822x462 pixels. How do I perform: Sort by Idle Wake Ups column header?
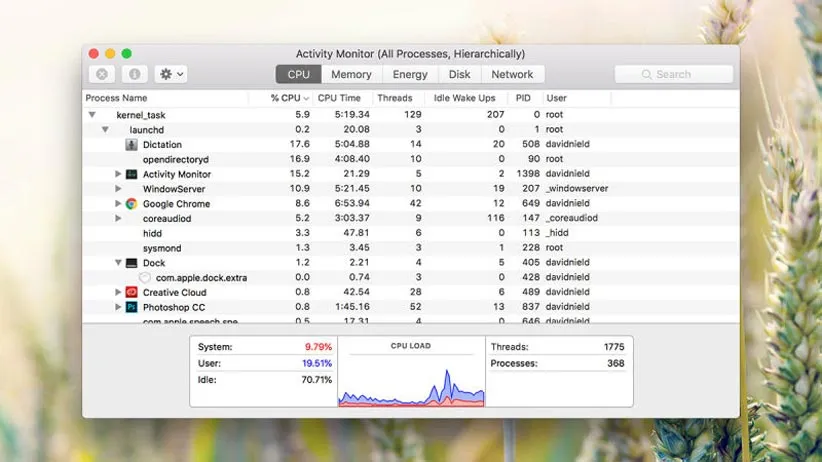click(x=466, y=98)
